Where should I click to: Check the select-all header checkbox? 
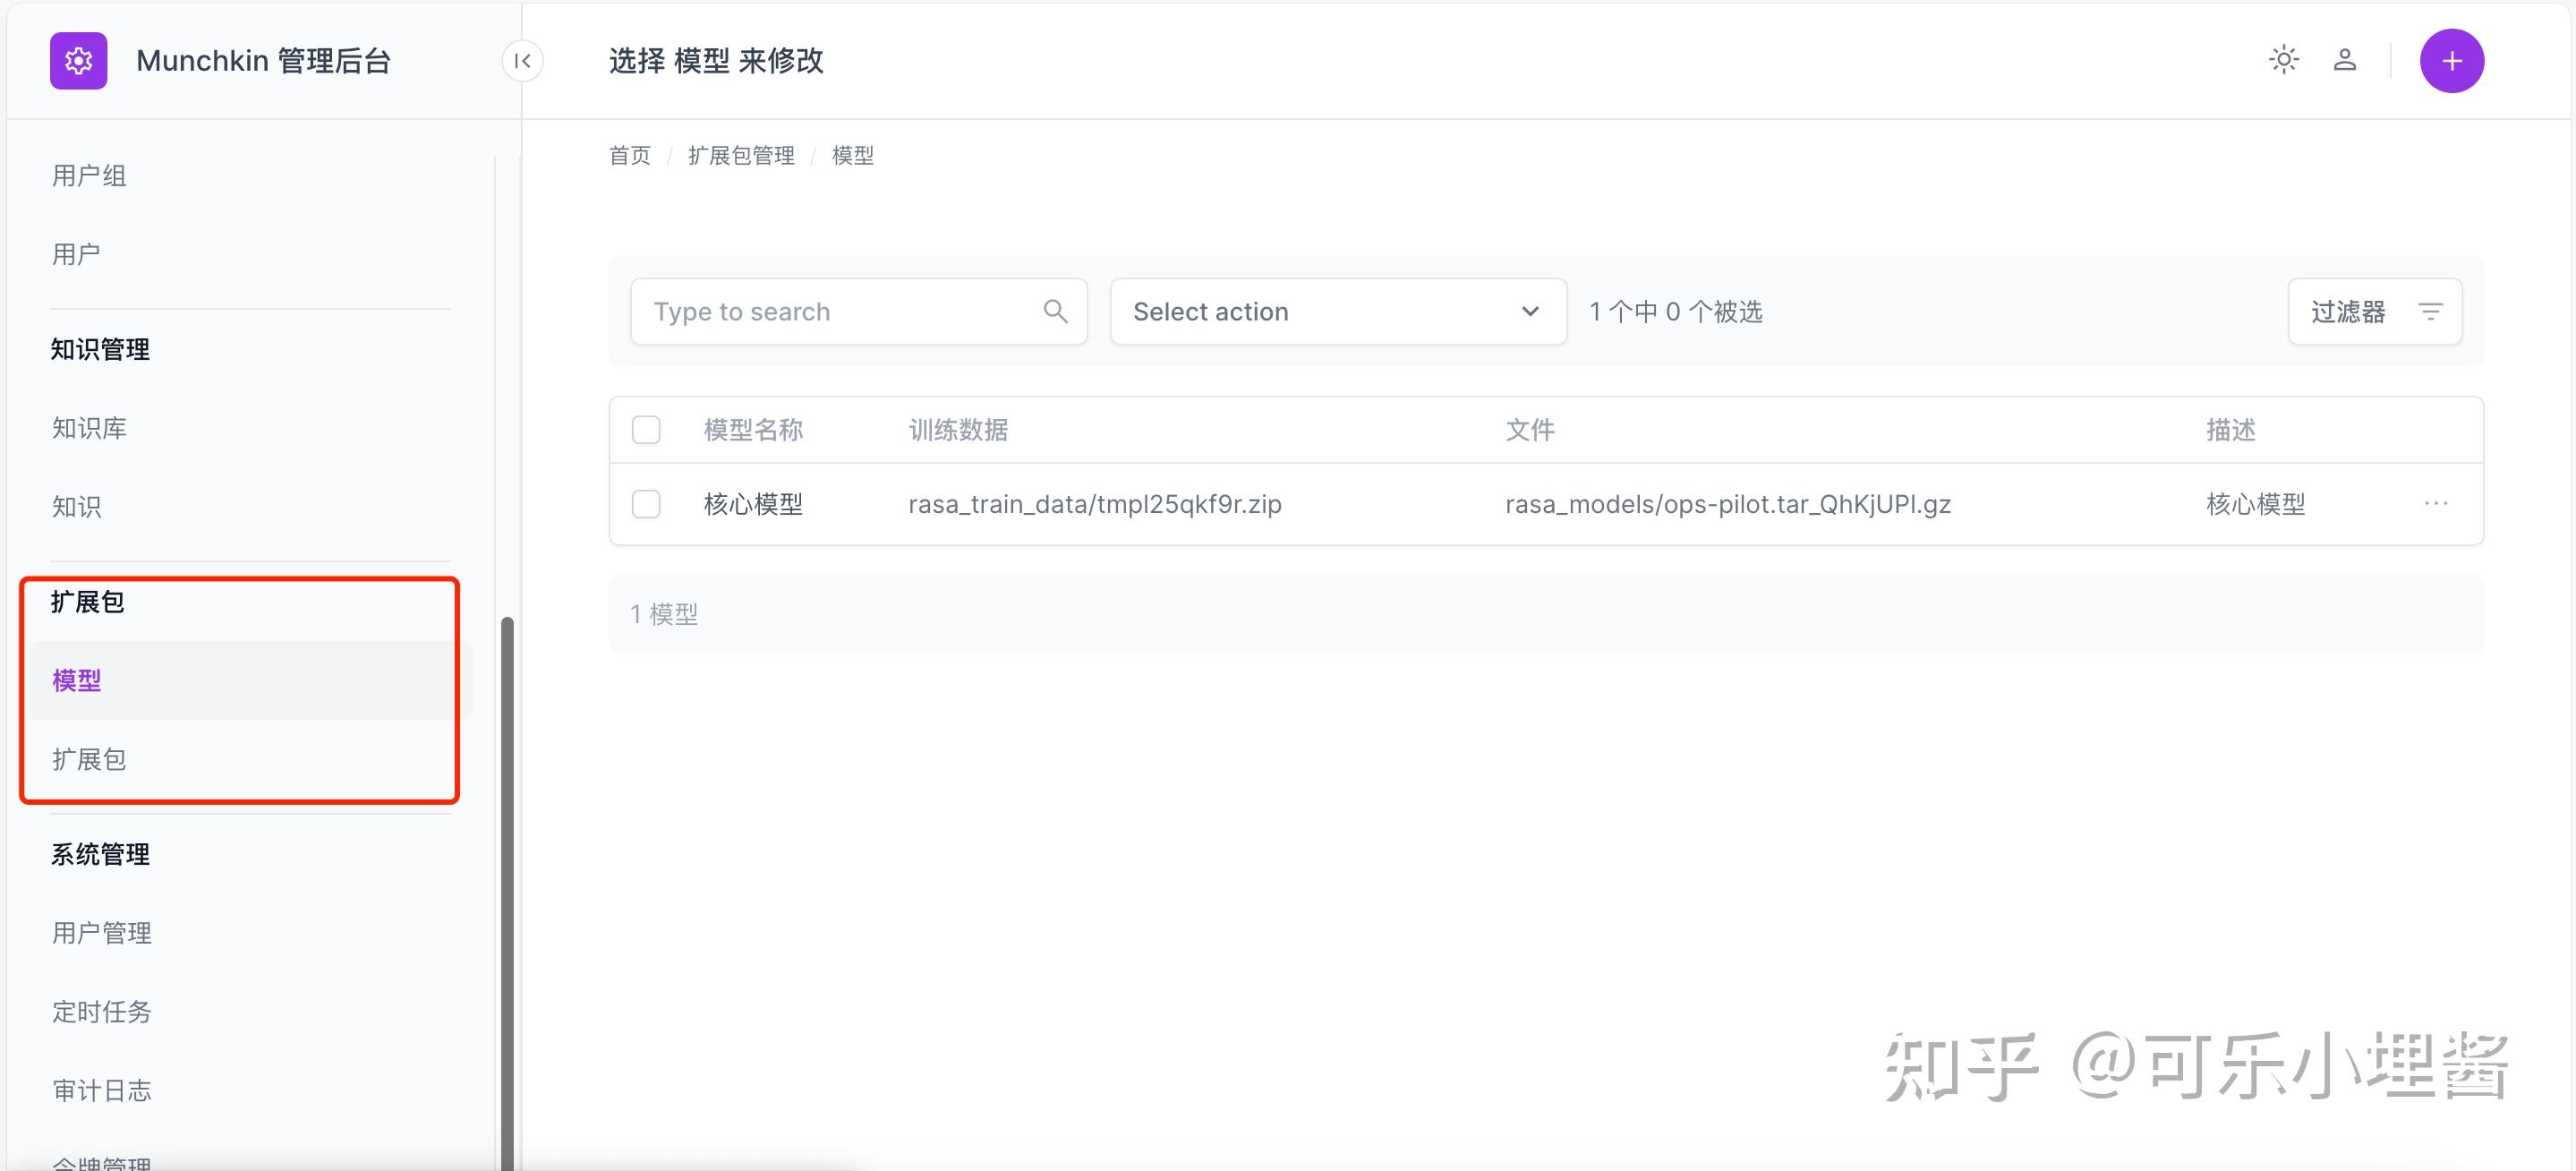(646, 430)
